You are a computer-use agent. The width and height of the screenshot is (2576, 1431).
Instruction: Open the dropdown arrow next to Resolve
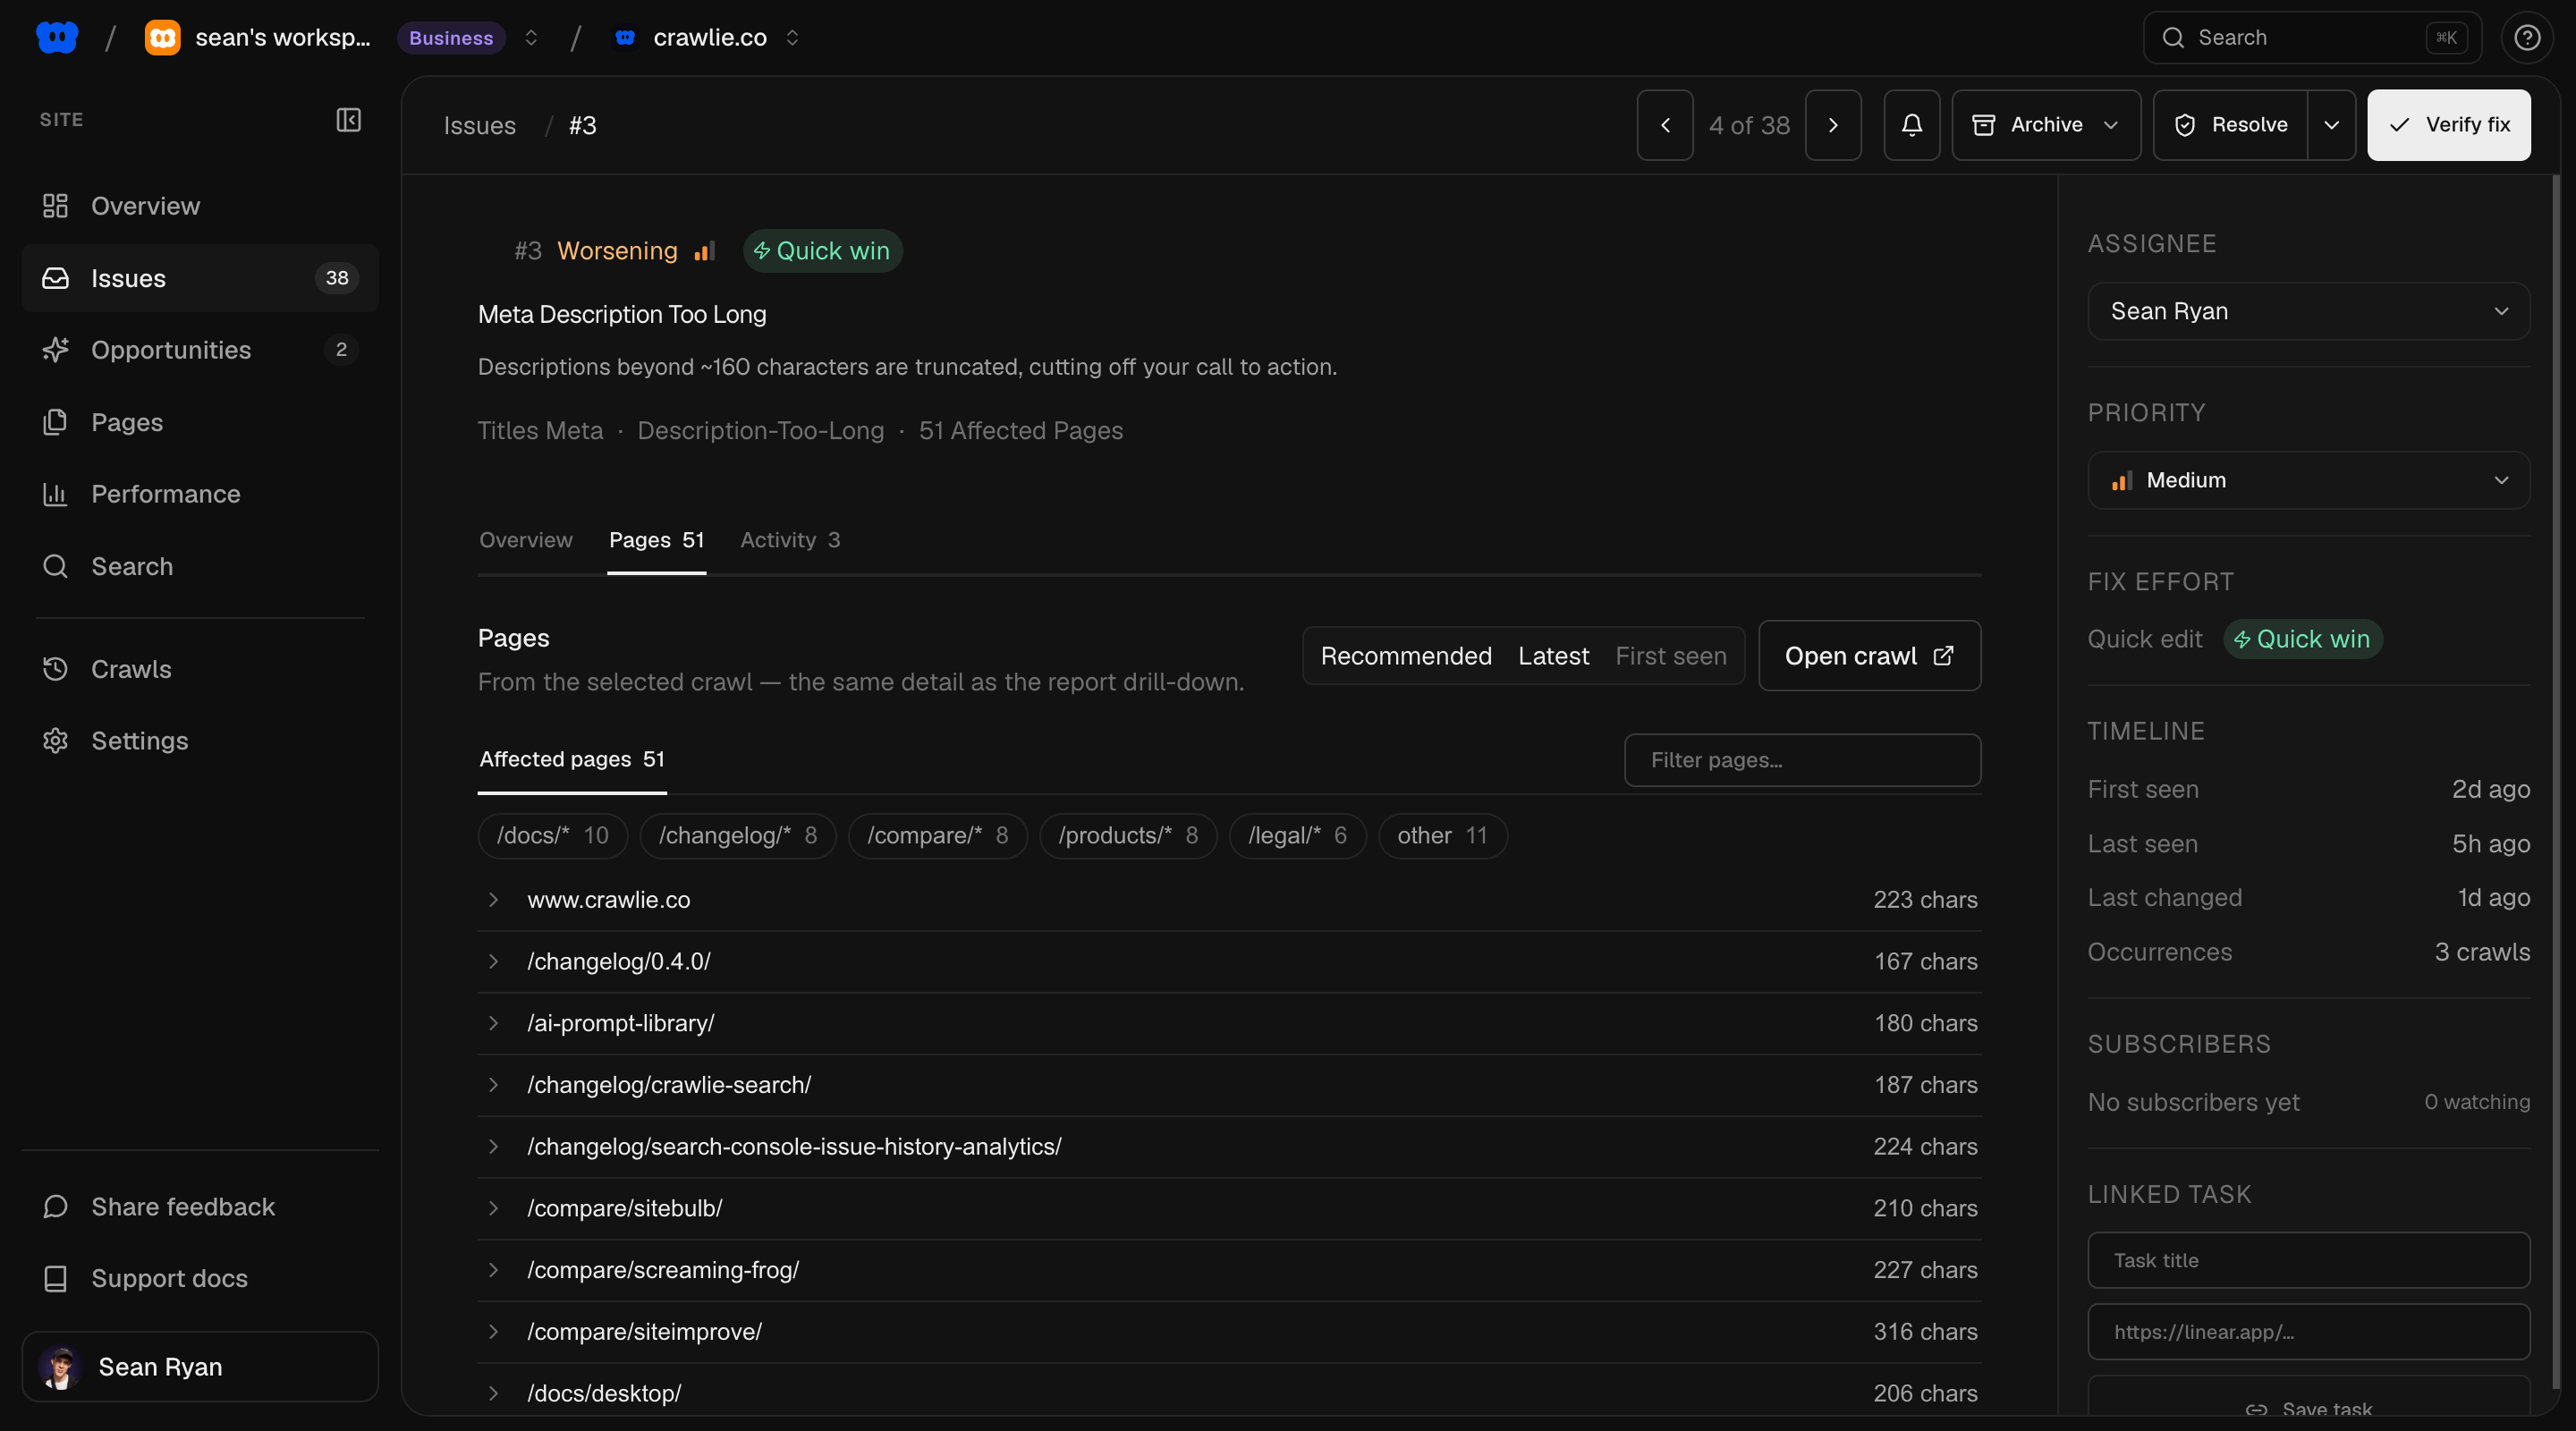tap(2331, 125)
